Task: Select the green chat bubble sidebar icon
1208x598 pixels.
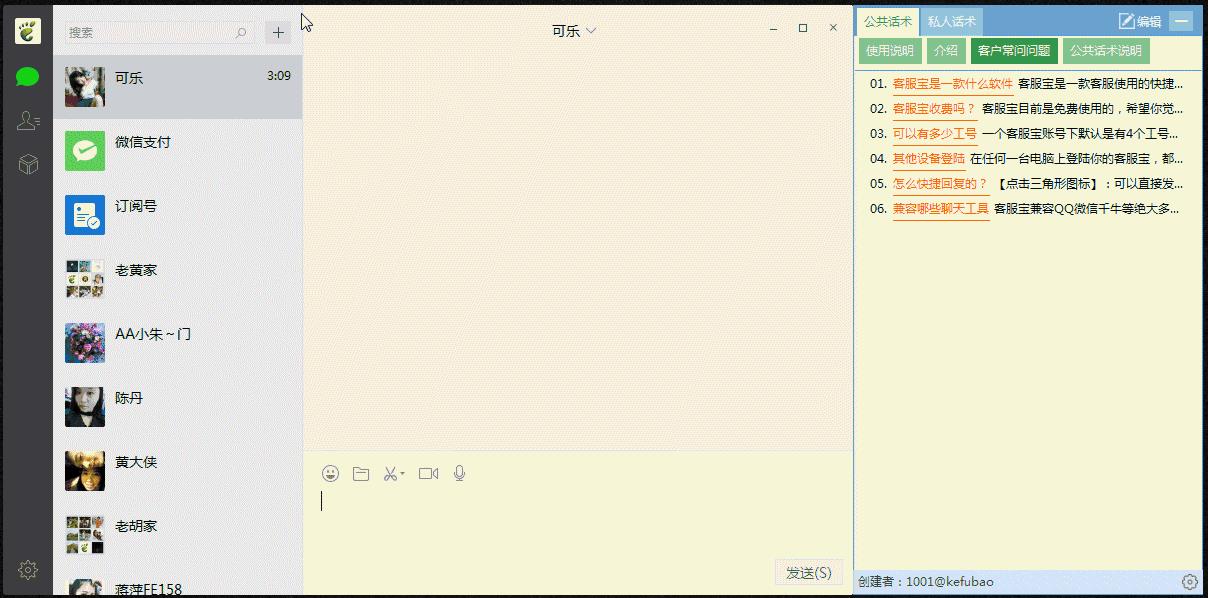Action: (27, 75)
